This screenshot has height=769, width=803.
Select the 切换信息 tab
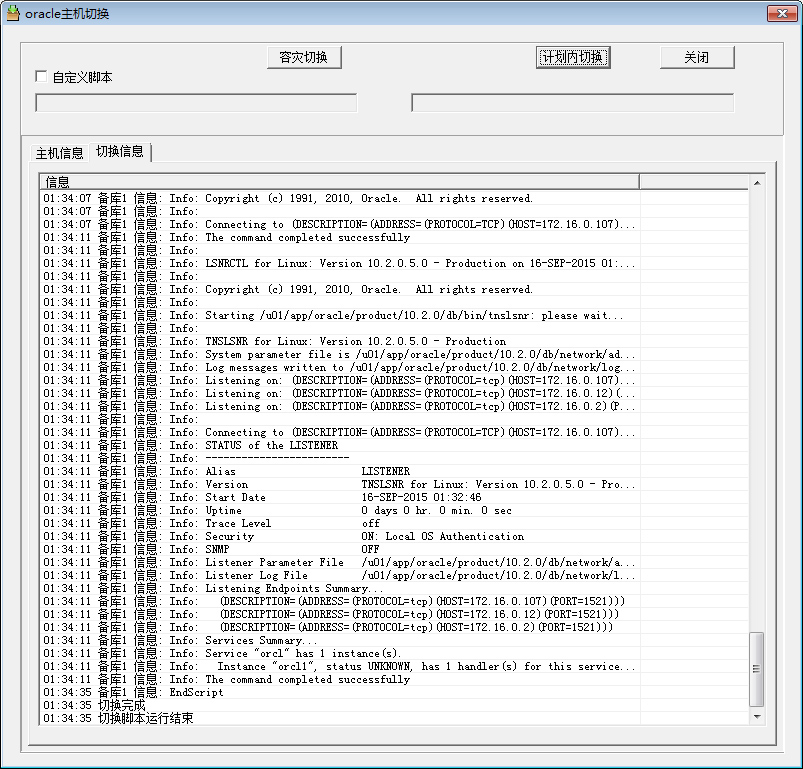120,152
